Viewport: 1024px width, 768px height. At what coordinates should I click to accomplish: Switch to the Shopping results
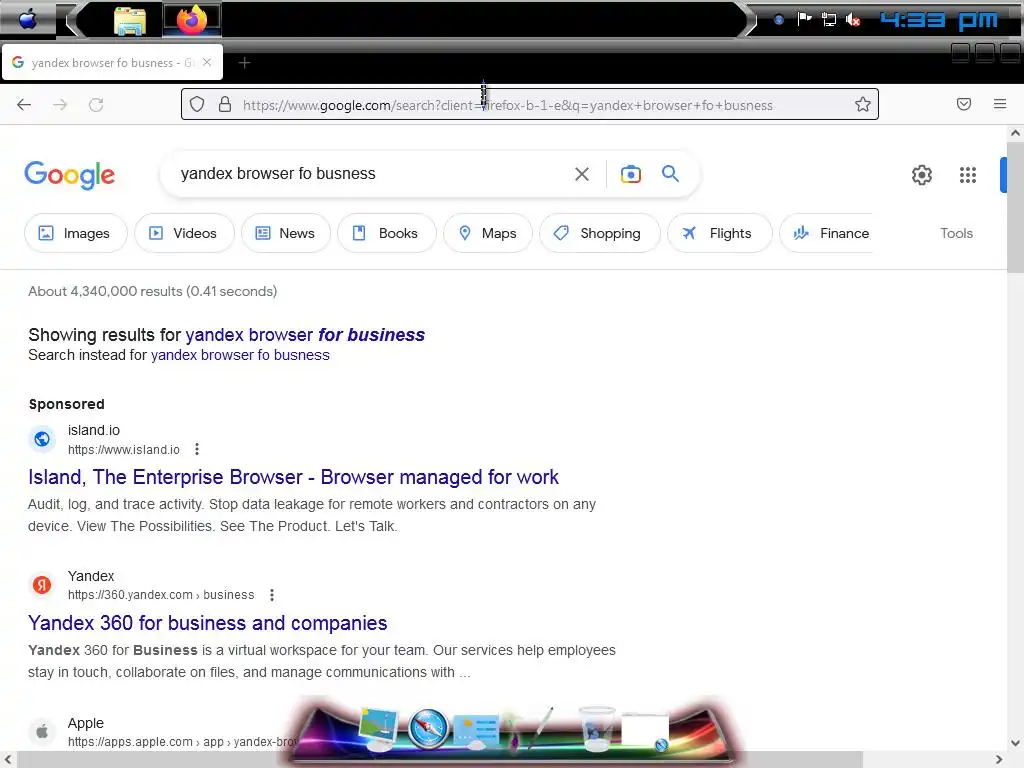600,233
